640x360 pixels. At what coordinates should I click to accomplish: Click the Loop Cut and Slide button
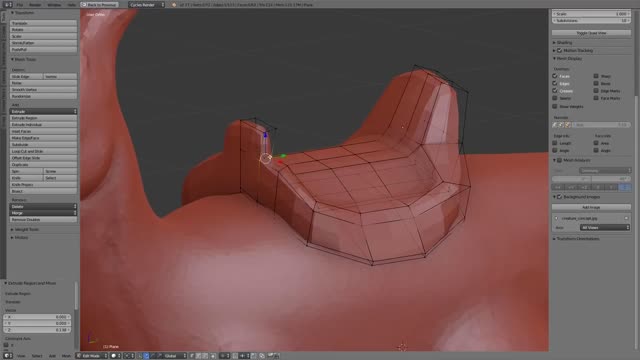pos(43,151)
